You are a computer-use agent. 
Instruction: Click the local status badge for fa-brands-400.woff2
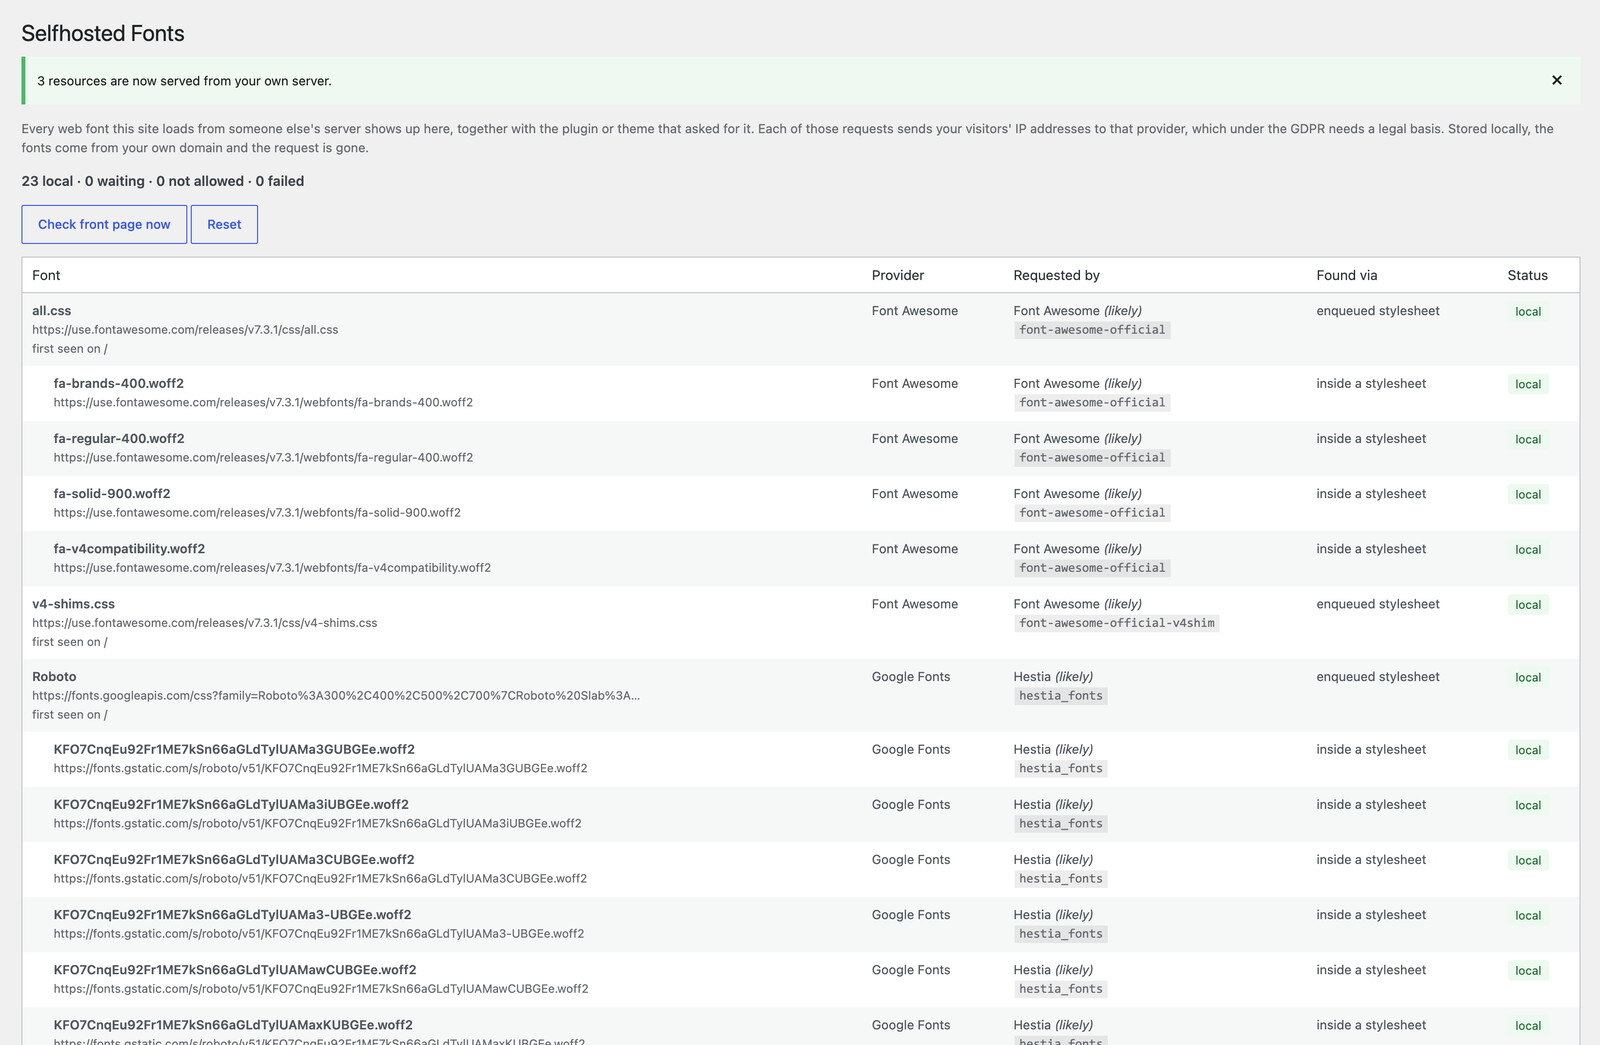click(1528, 385)
